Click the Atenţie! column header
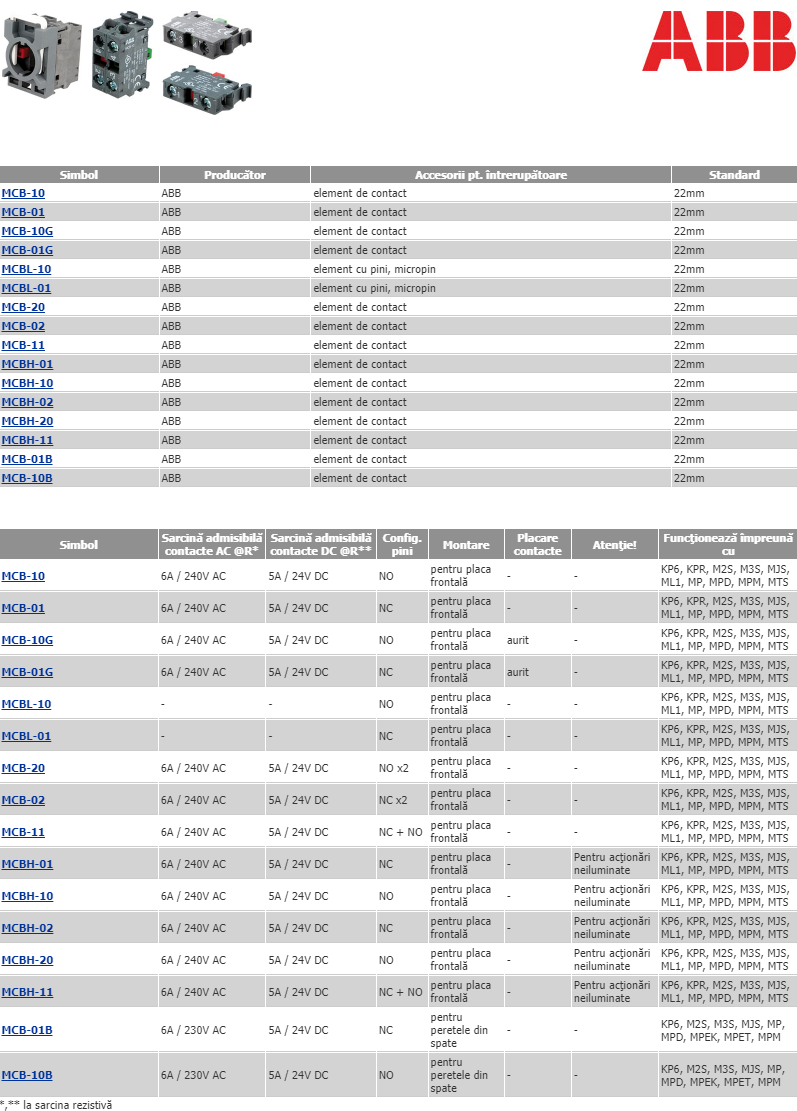Viewport: 797px width, 1111px height. tap(614, 544)
